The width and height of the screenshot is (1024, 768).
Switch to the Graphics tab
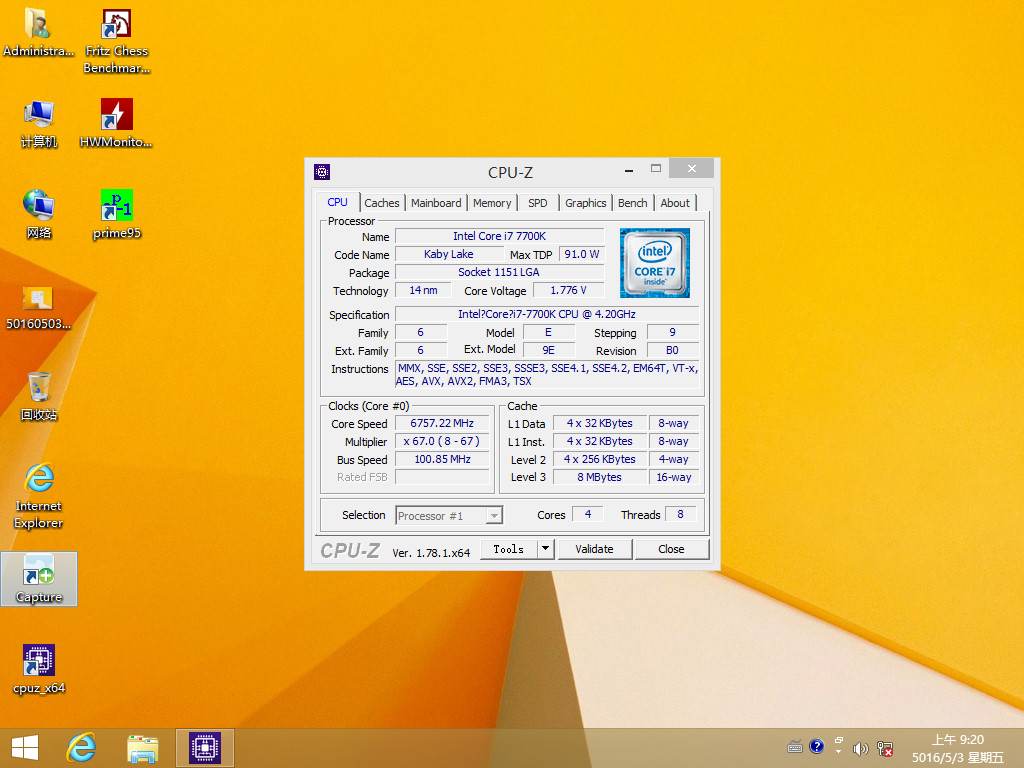pos(586,203)
